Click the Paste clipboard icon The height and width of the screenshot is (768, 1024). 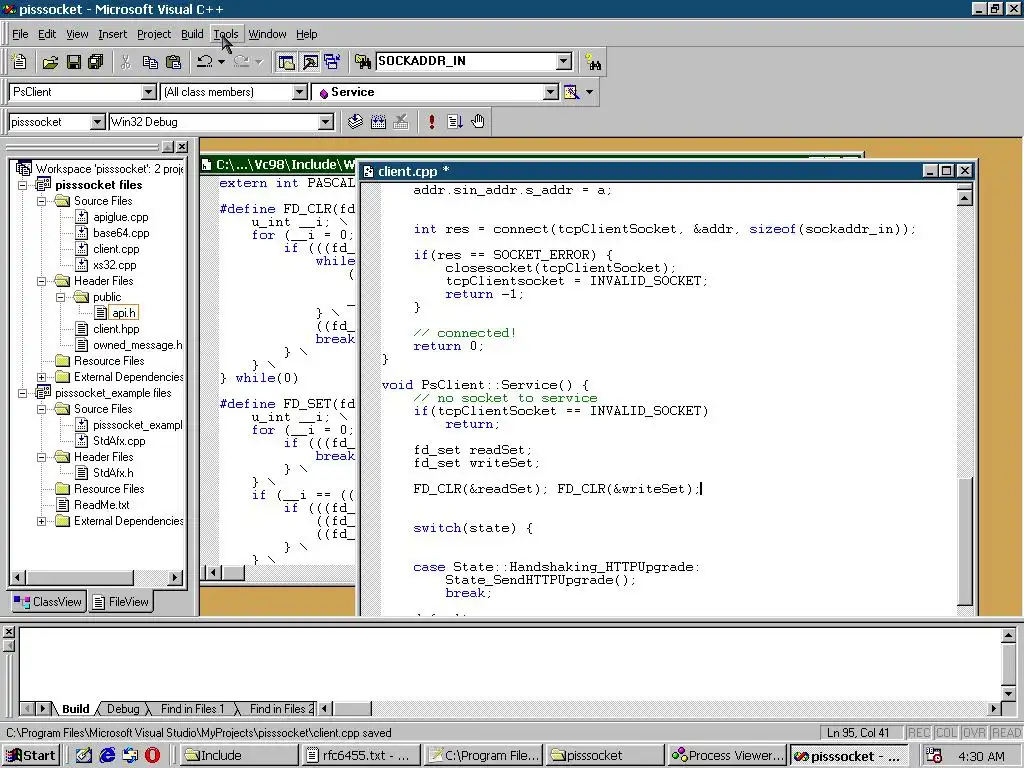[x=174, y=61]
